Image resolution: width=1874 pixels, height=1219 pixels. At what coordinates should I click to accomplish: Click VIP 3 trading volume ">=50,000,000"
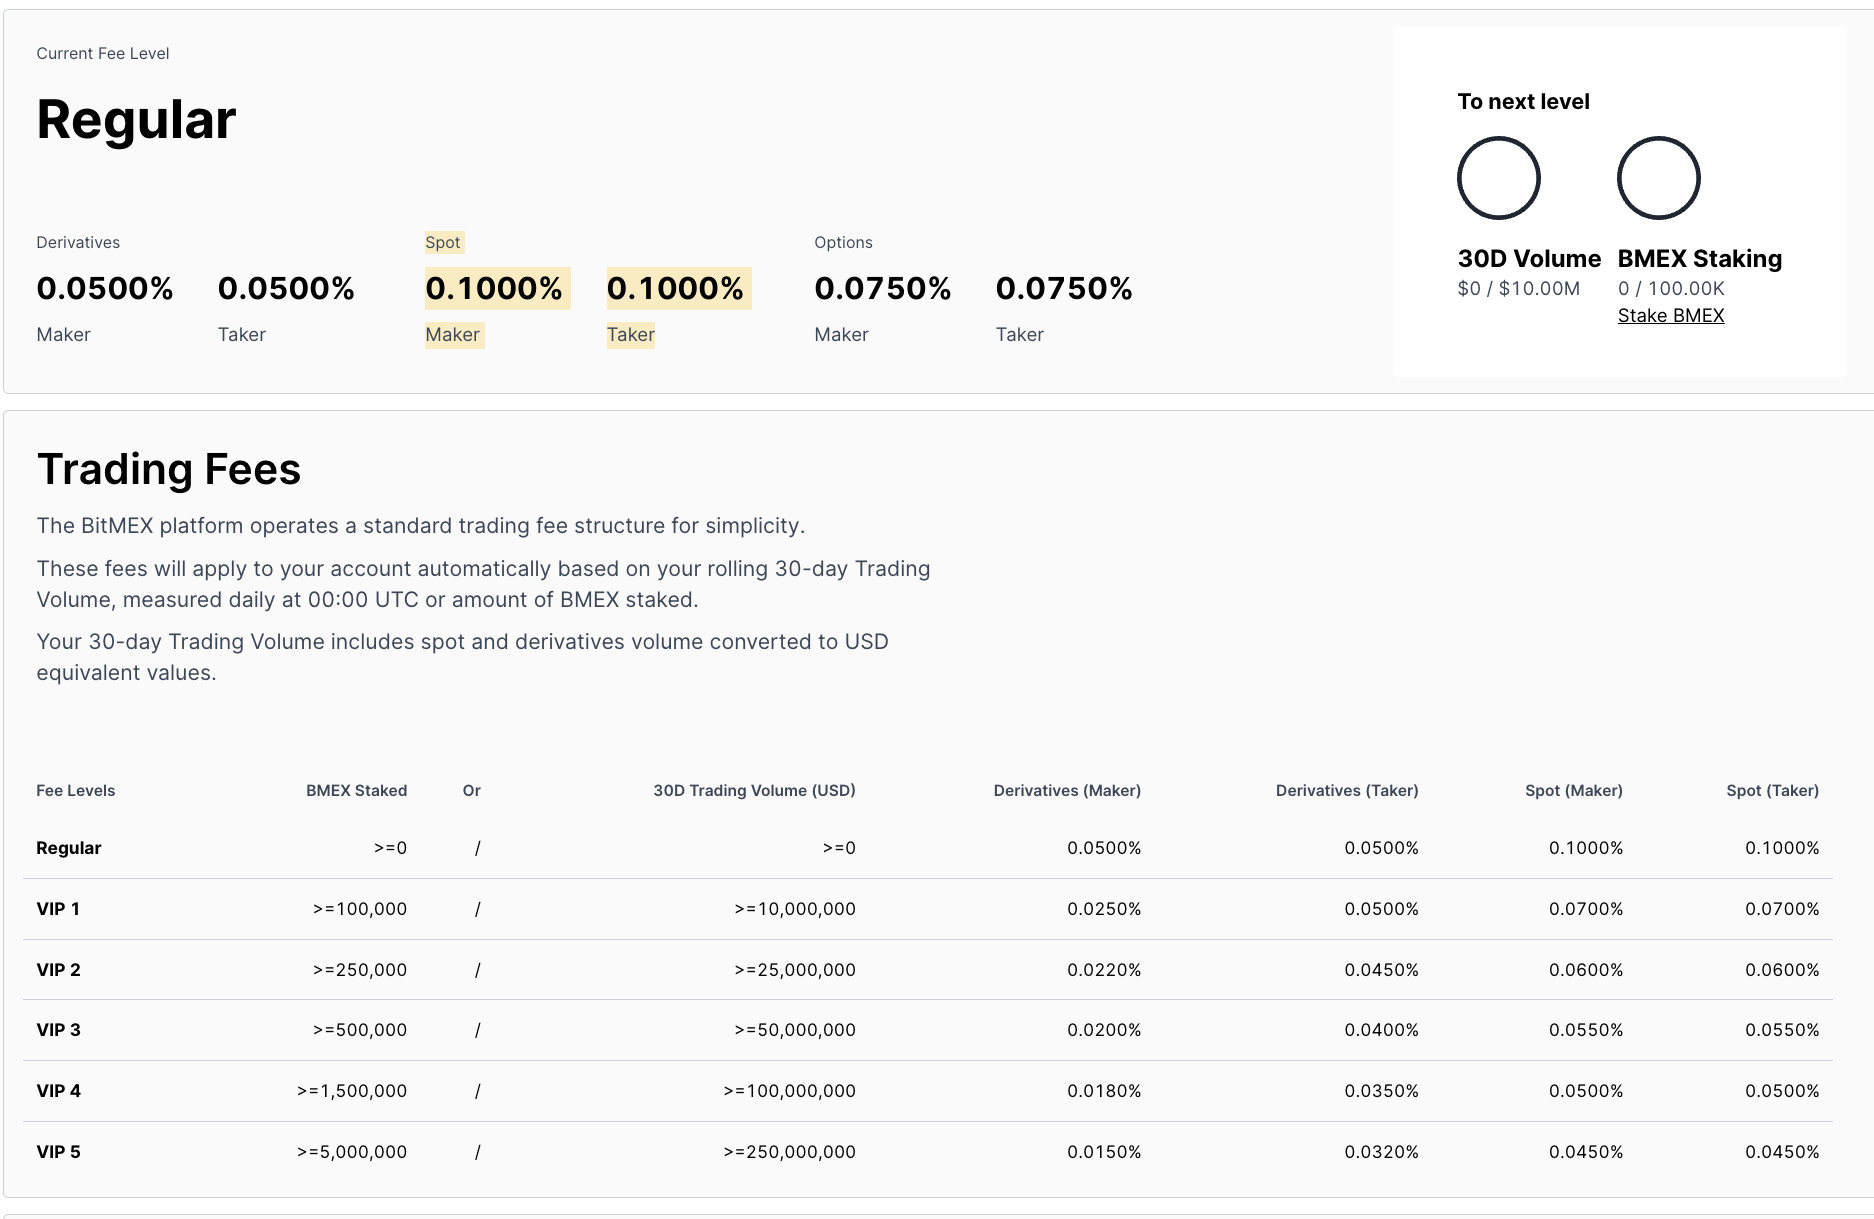pyautogui.click(x=795, y=1030)
